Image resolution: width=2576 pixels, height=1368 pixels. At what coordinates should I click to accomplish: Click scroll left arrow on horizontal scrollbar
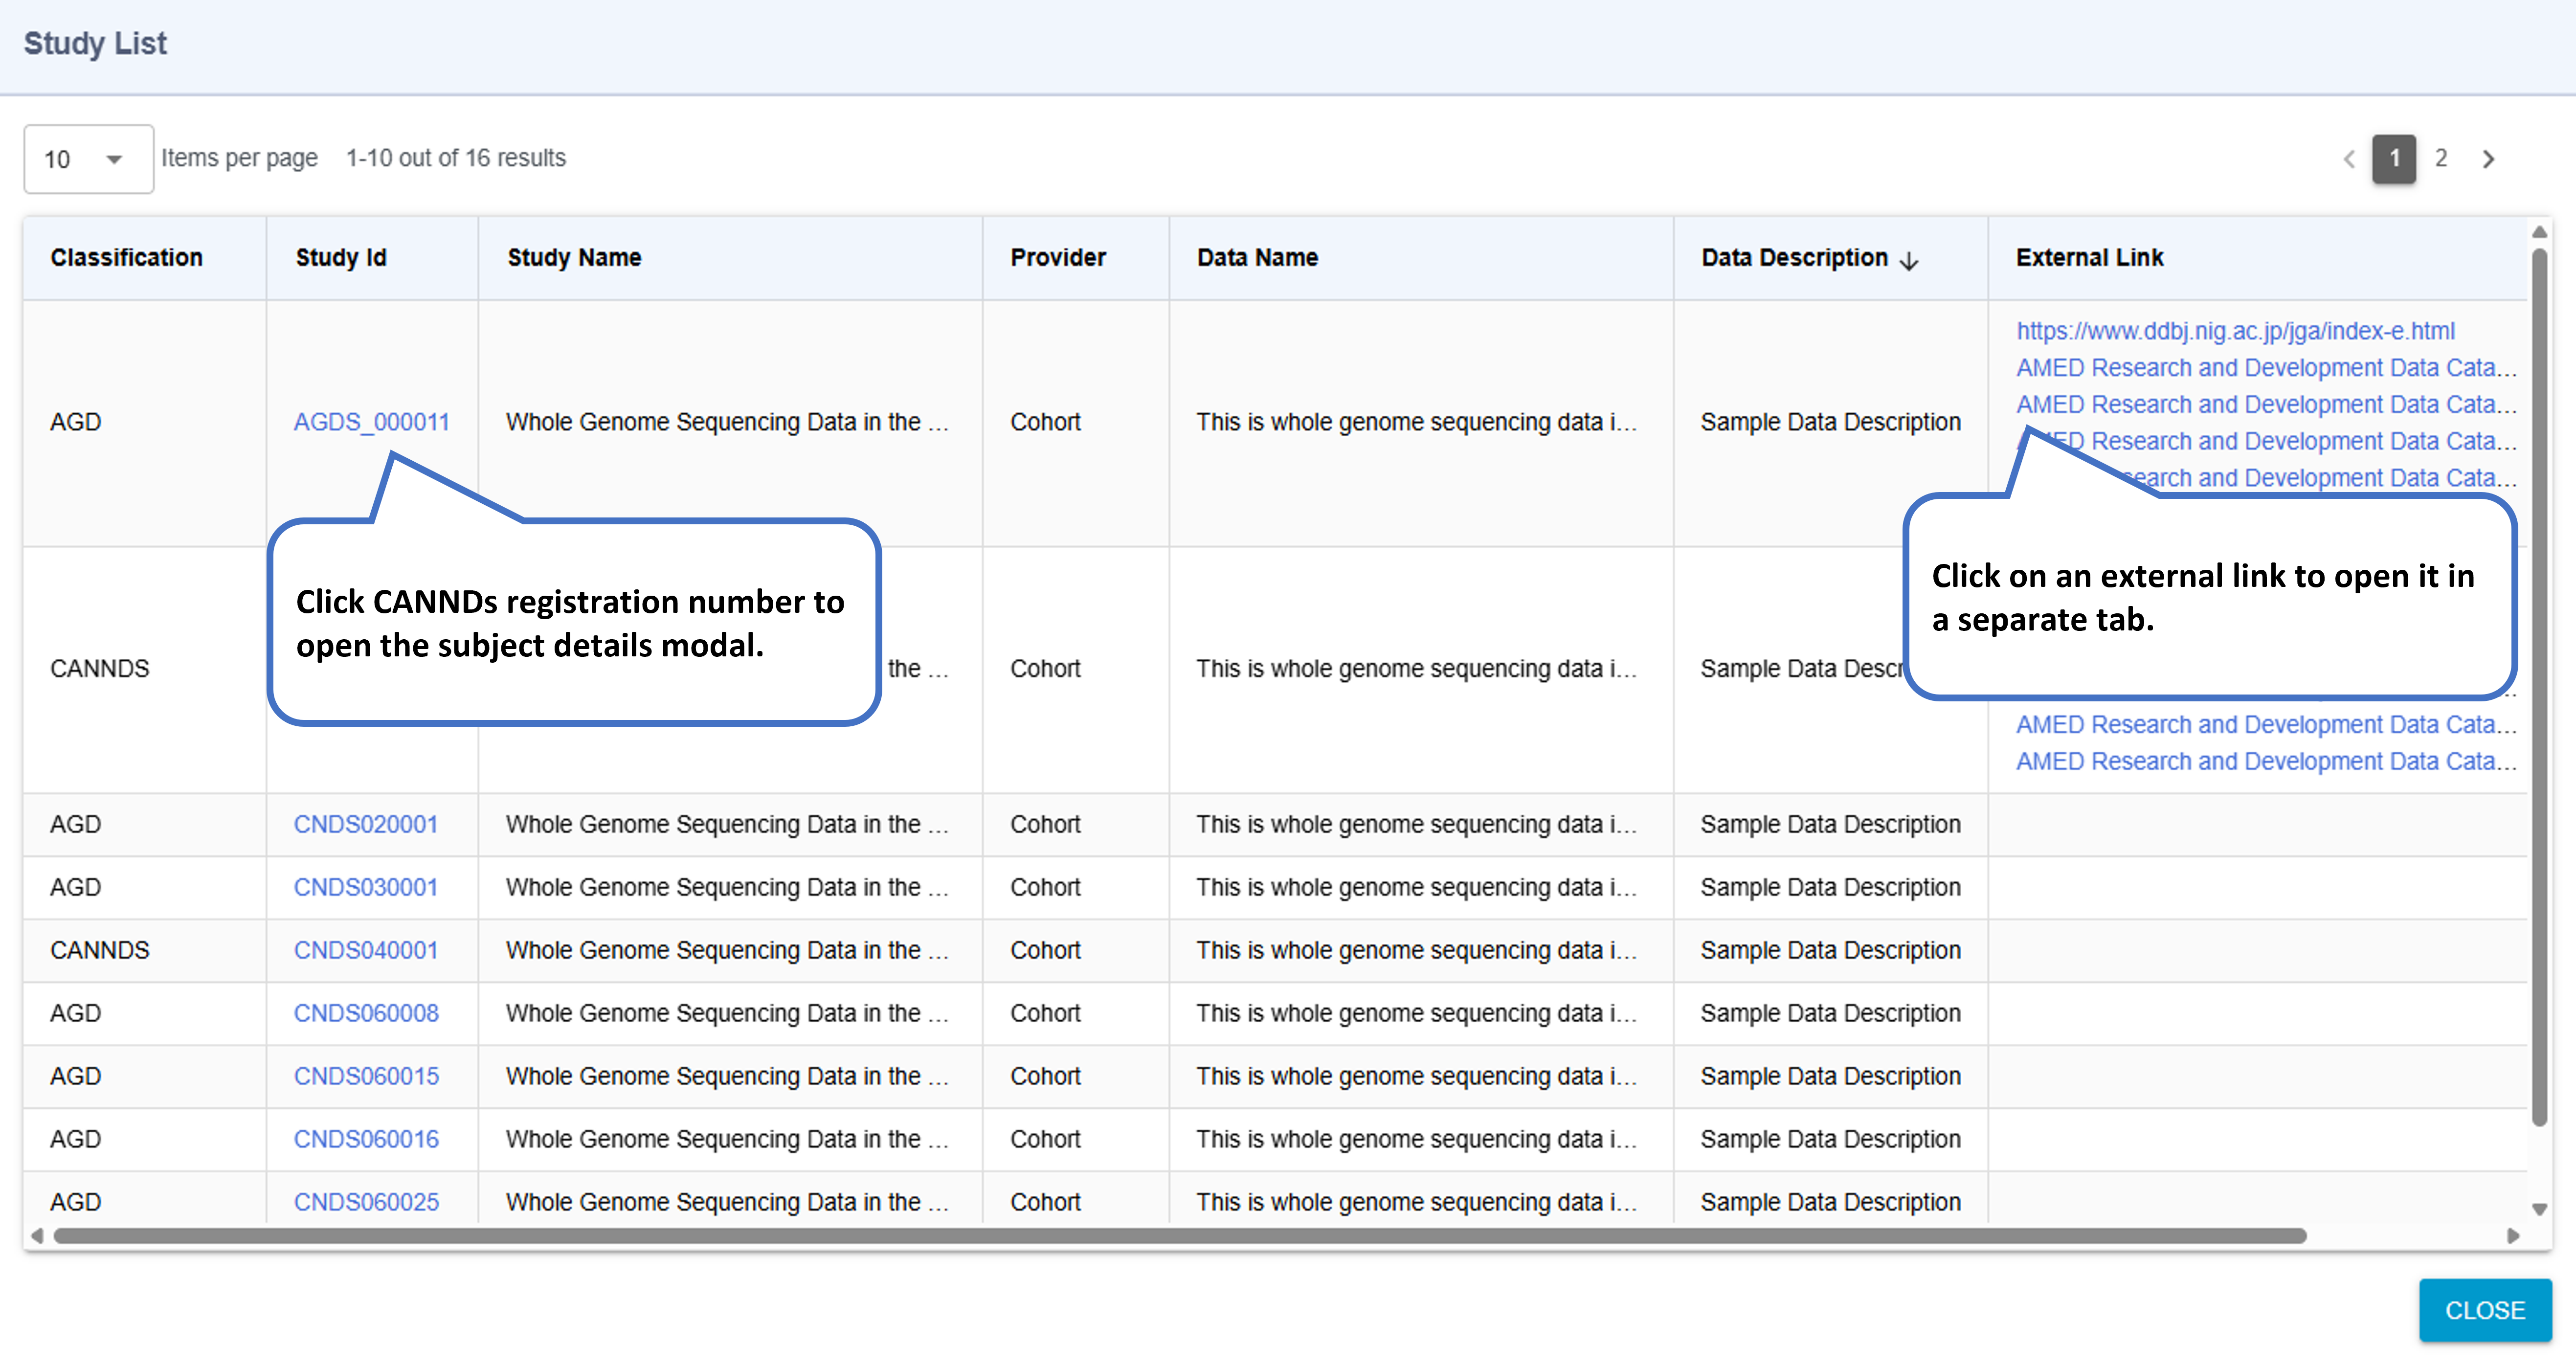[37, 1236]
